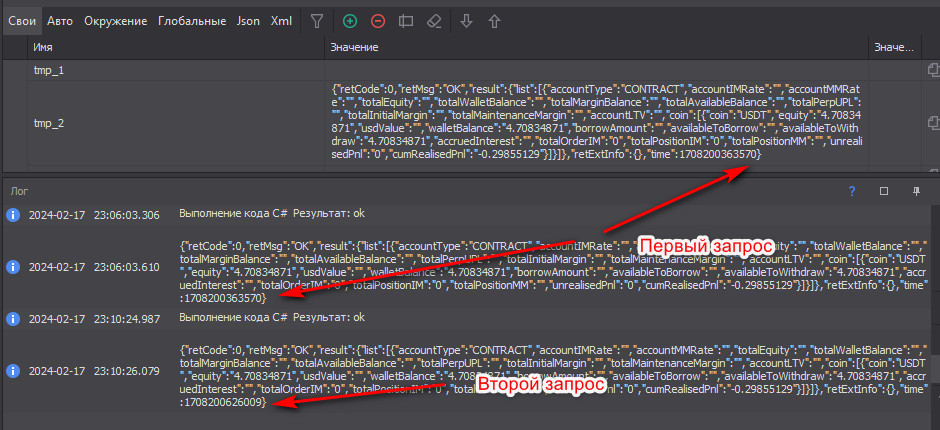Click the tmp_2 JSON value cell
The image size is (940, 430).
click(x=596, y=123)
